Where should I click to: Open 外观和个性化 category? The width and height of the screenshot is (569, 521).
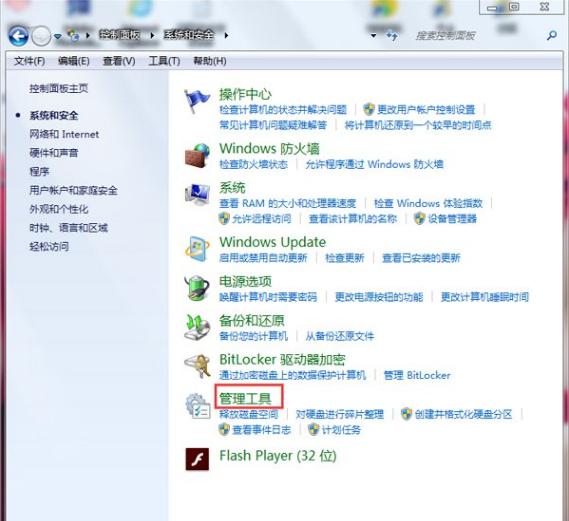coord(59,209)
